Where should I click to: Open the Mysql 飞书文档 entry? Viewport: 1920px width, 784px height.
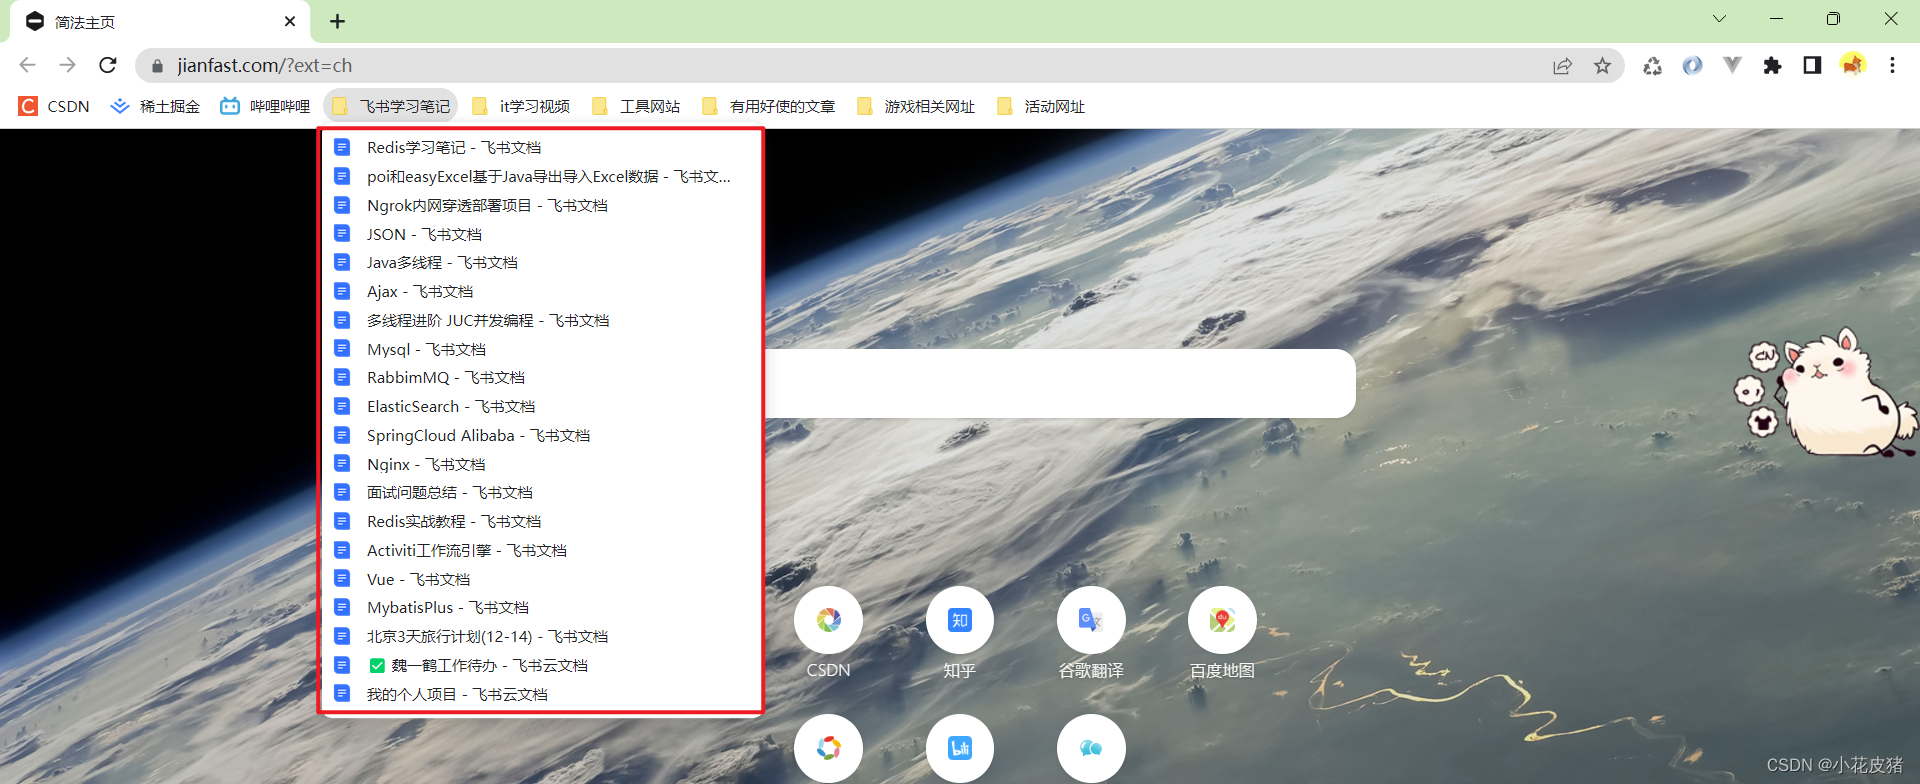tap(540, 349)
